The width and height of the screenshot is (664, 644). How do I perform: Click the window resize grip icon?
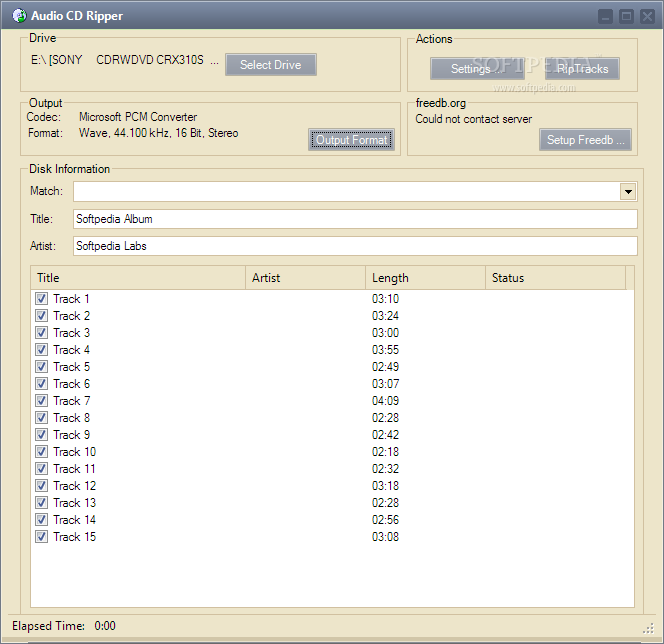(648, 629)
